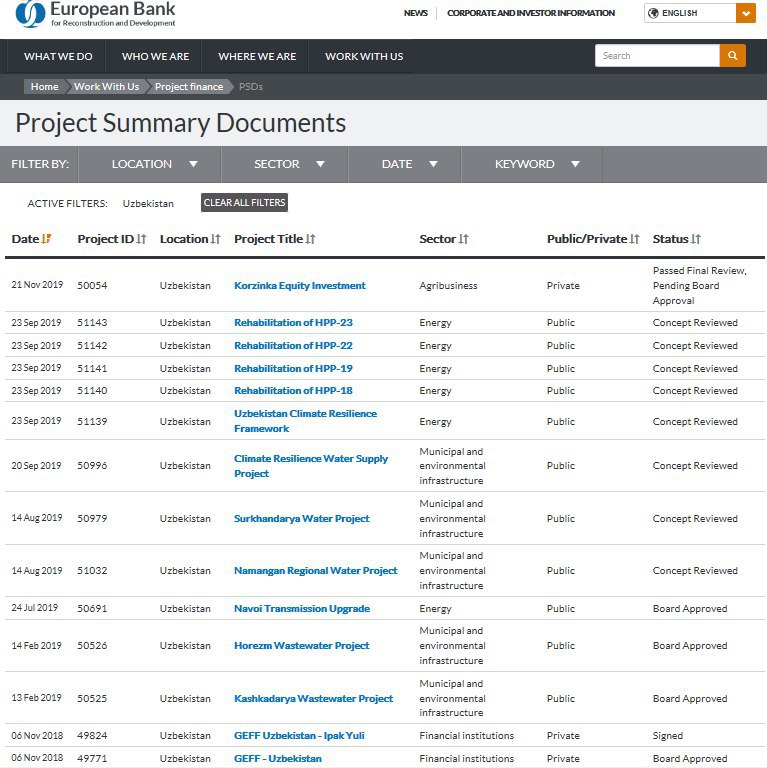Sort by Project Title sort icon
The height and width of the screenshot is (768, 767).
pyautogui.click(x=311, y=239)
